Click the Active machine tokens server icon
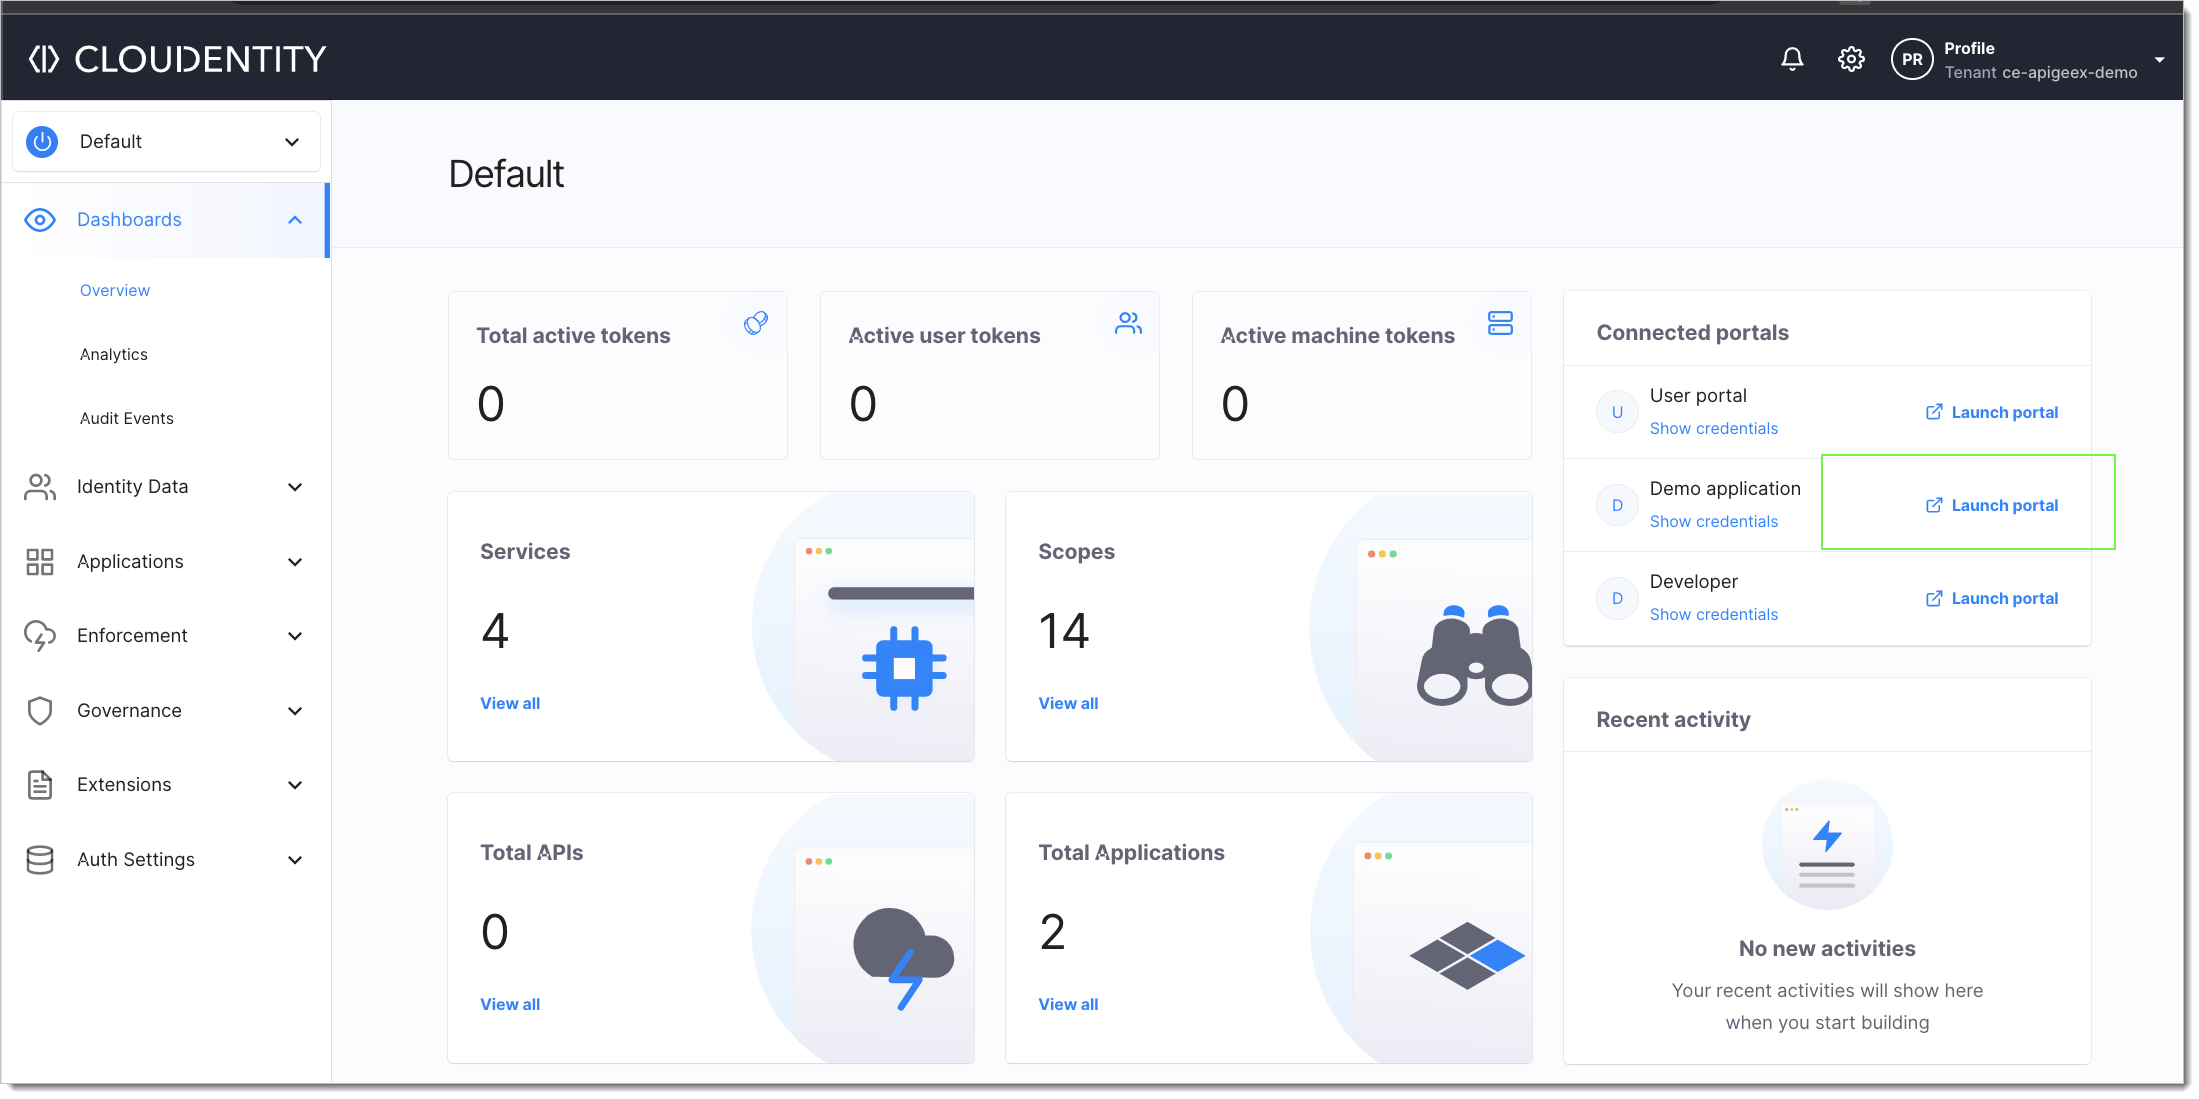Screen dimensions: 2199x1099 pyautogui.click(x=1500, y=323)
